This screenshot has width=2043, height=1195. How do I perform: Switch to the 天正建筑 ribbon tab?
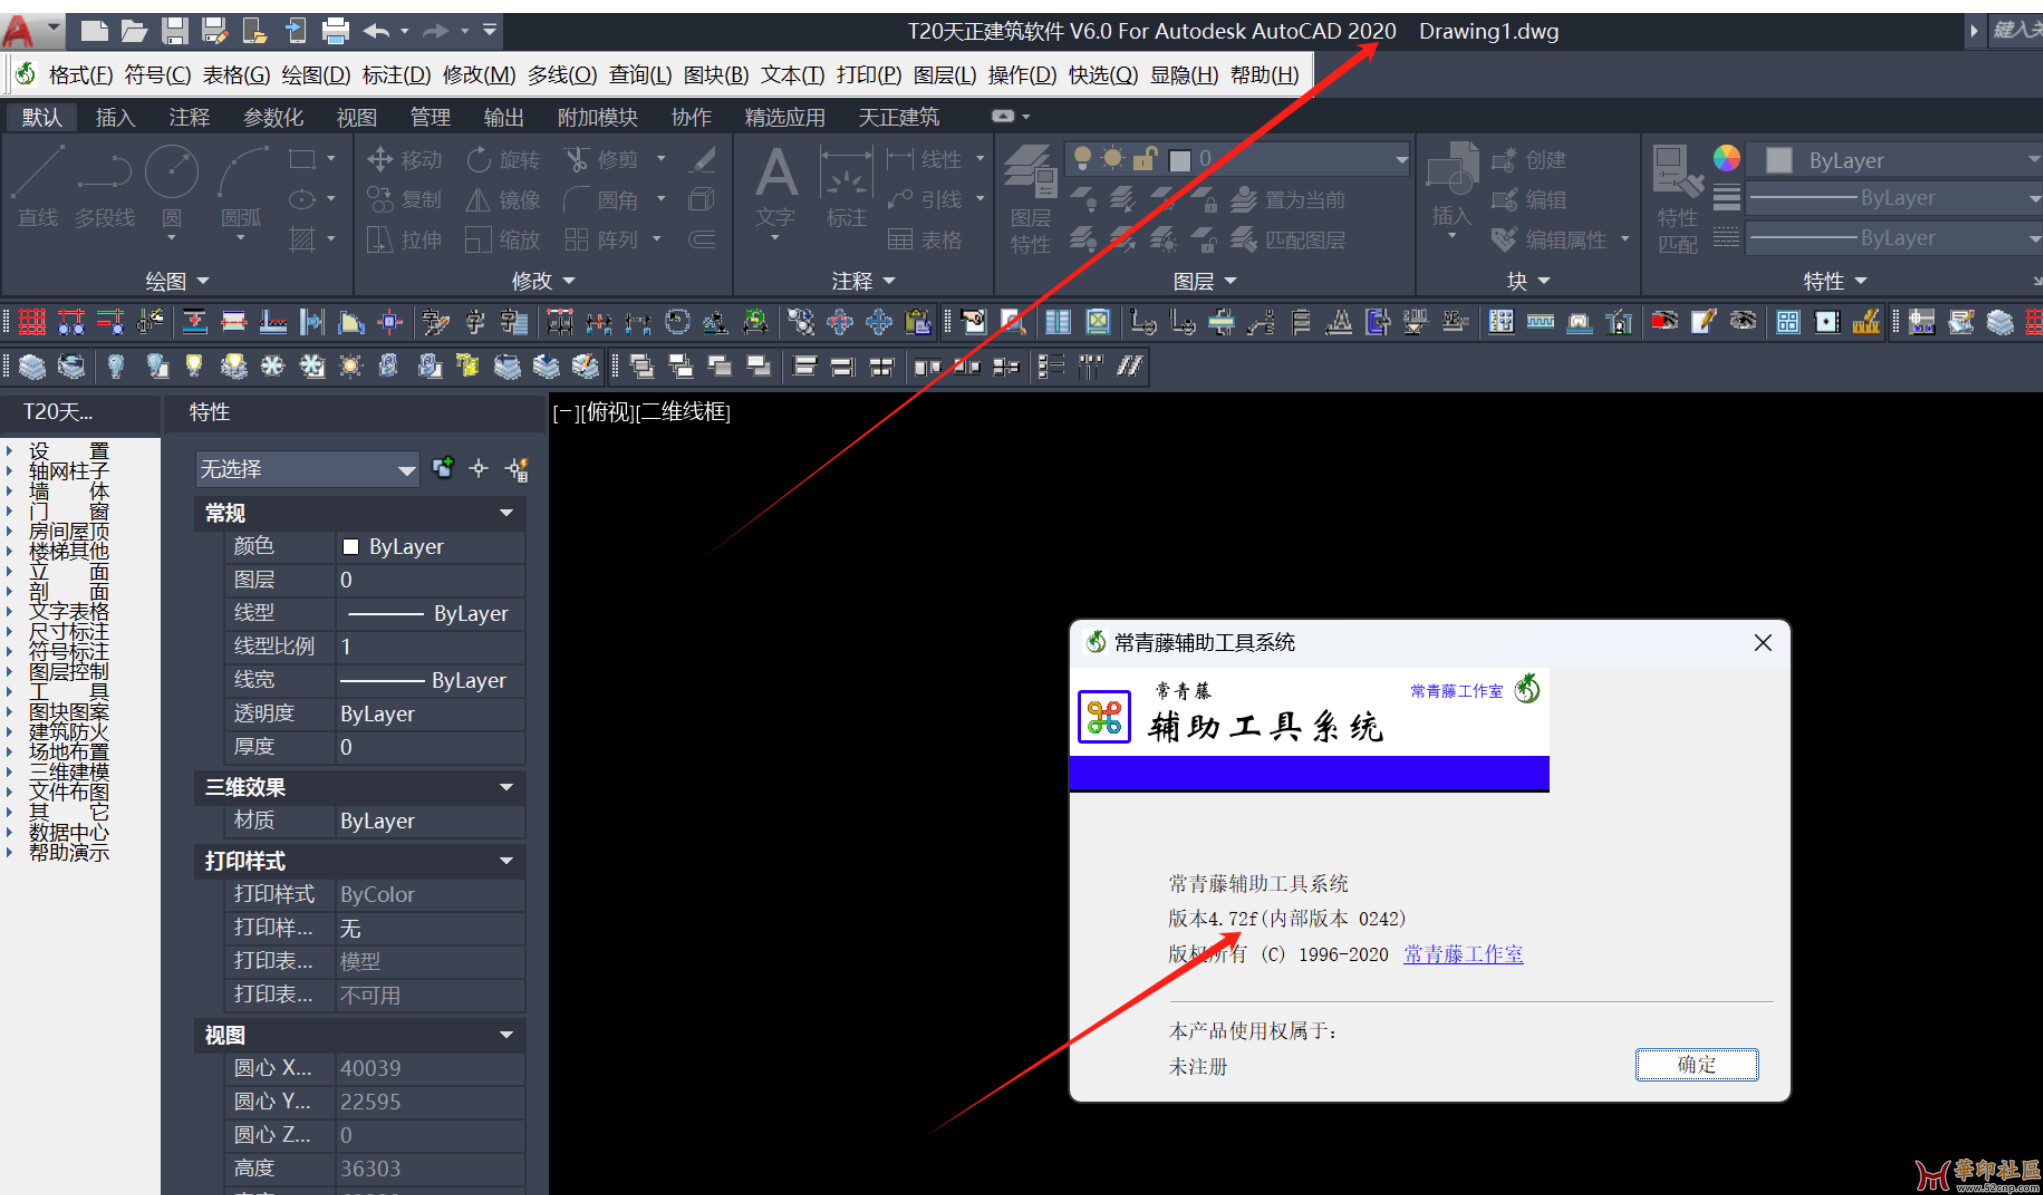click(898, 117)
